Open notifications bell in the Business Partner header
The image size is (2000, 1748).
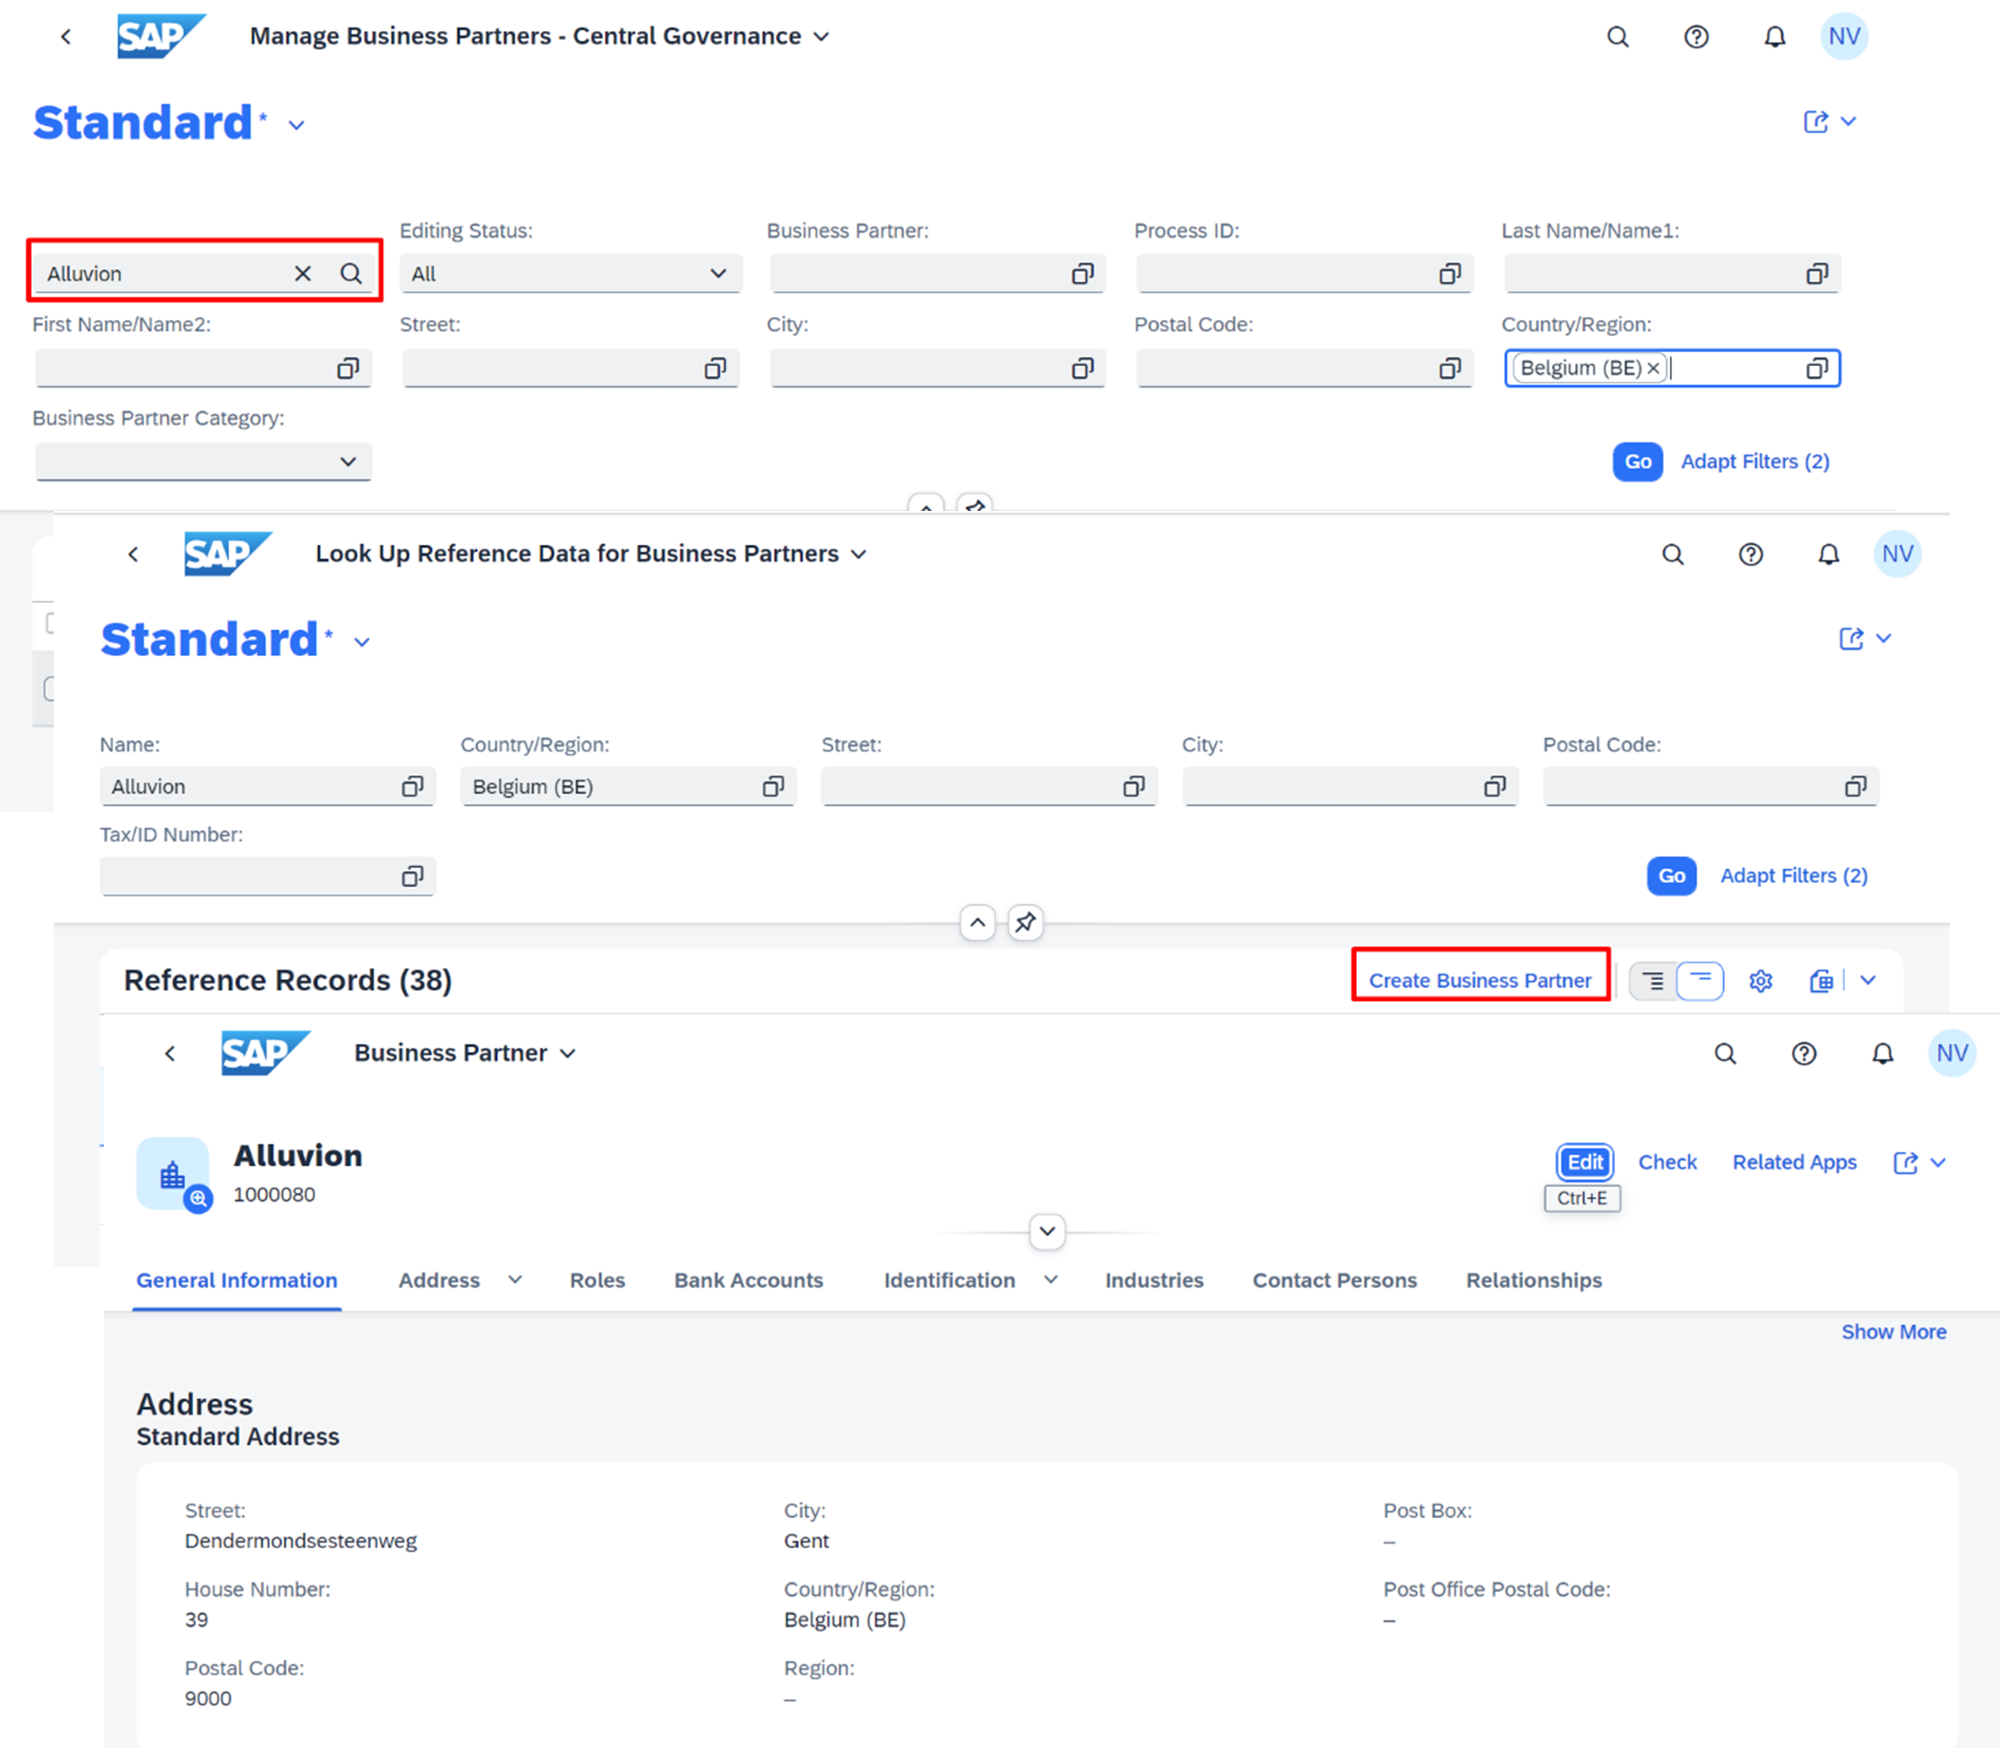coord(1882,1053)
